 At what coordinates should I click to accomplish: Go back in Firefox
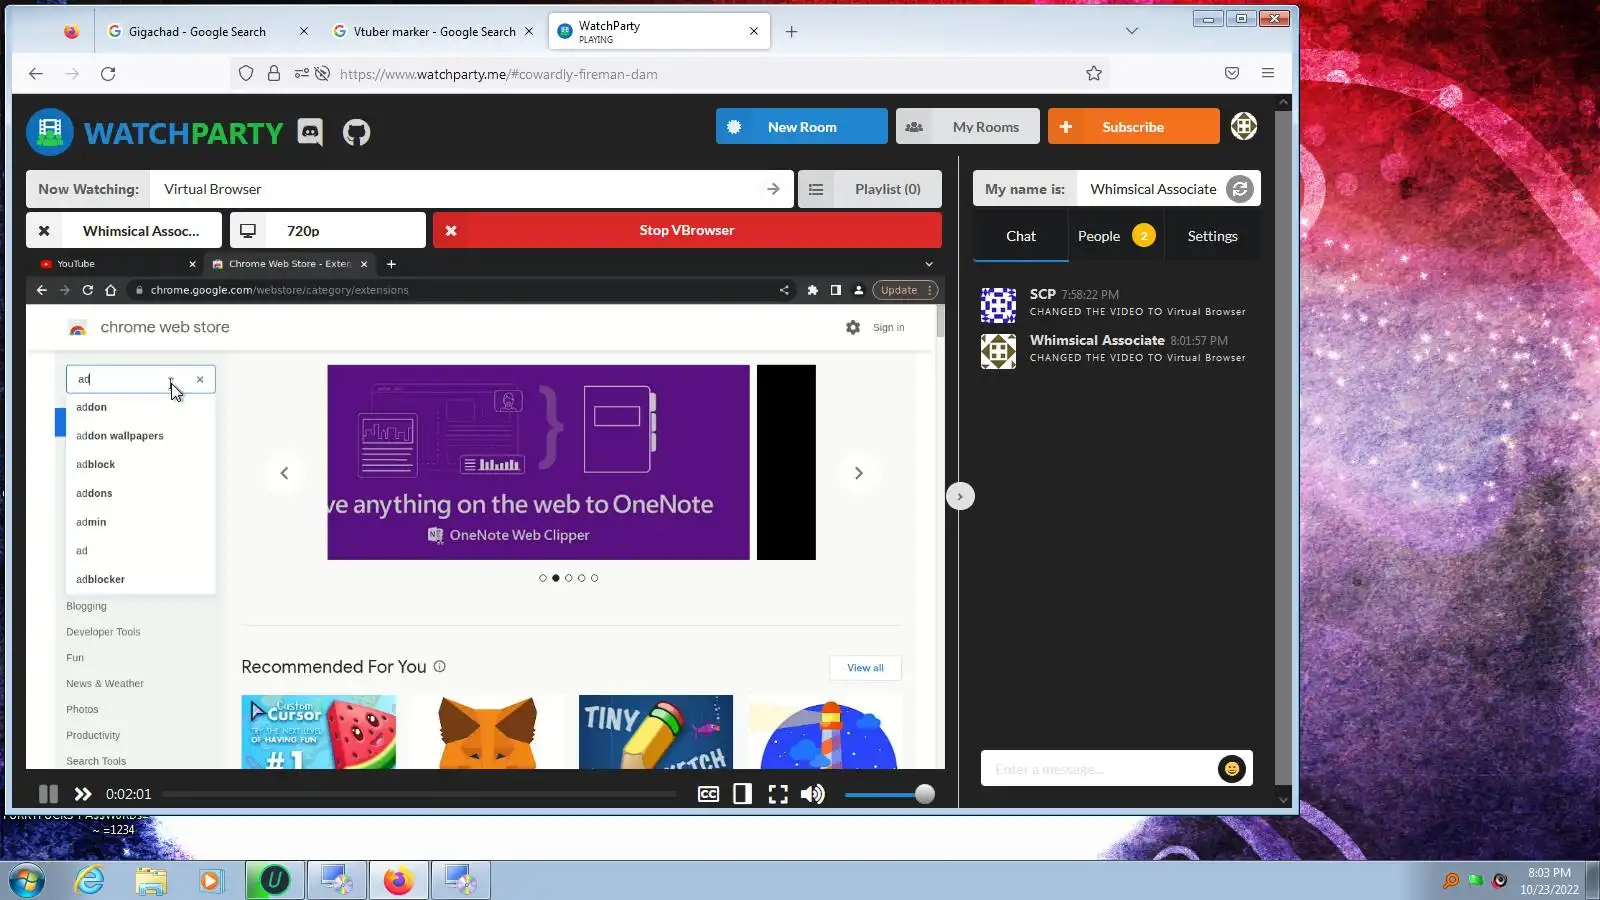pos(36,73)
